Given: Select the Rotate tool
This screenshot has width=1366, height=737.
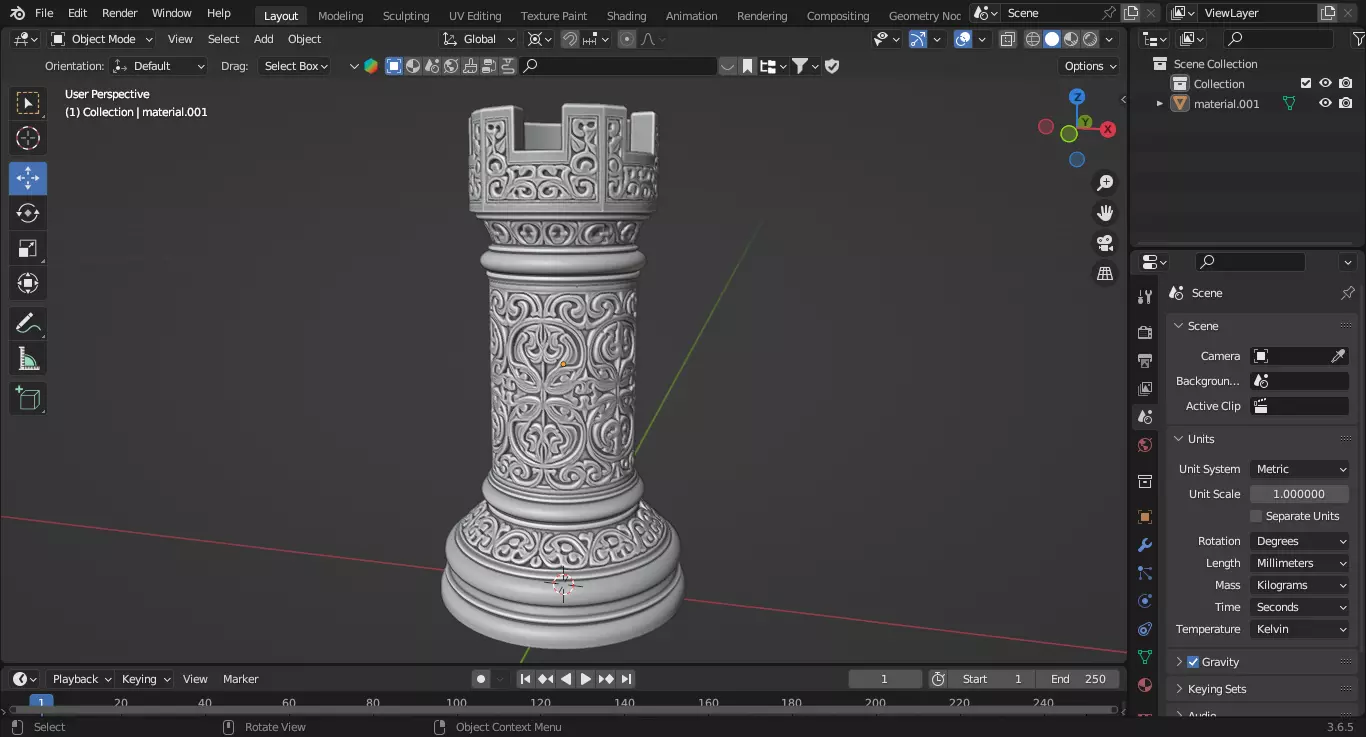Looking at the screenshot, I should 28,213.
